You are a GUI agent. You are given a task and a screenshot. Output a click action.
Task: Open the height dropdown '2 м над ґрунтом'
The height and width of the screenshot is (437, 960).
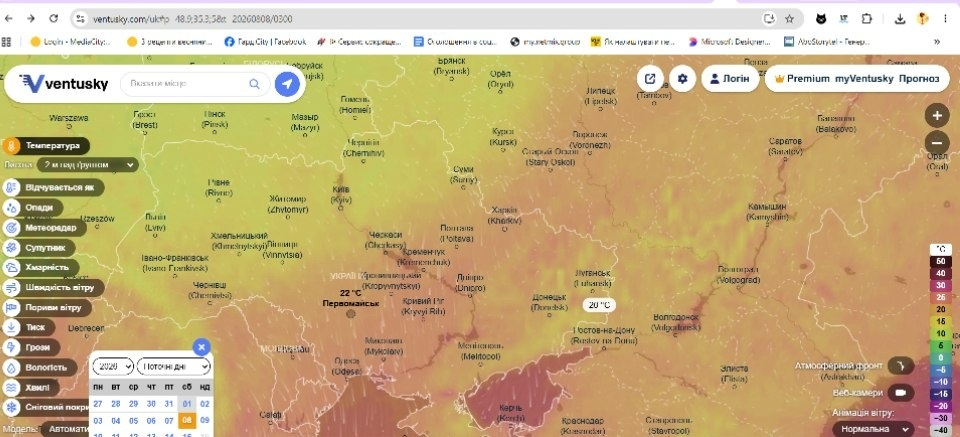(x=88, y=165)
